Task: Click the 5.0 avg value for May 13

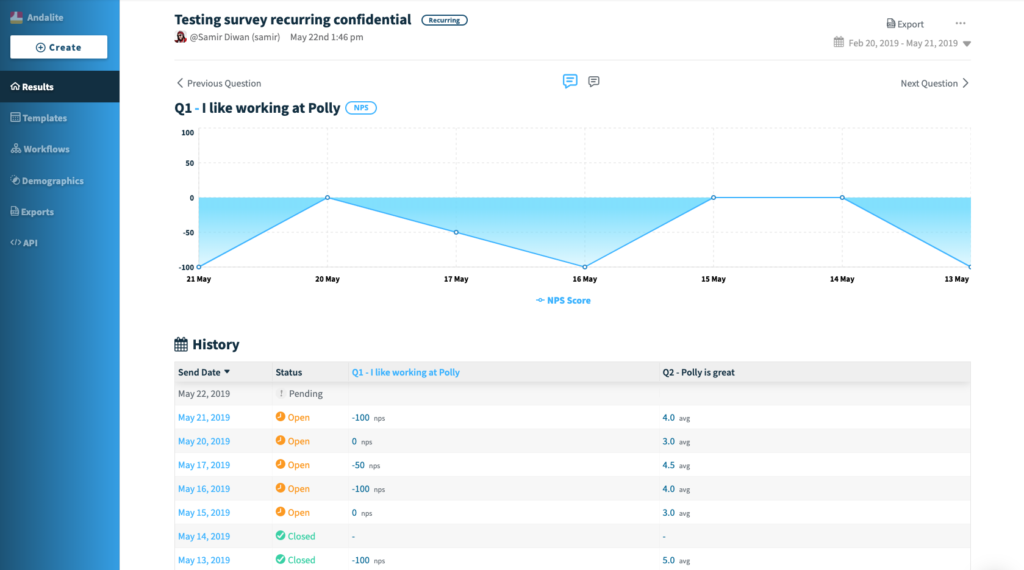Action: pyautogui.click(x=676, y=560)
